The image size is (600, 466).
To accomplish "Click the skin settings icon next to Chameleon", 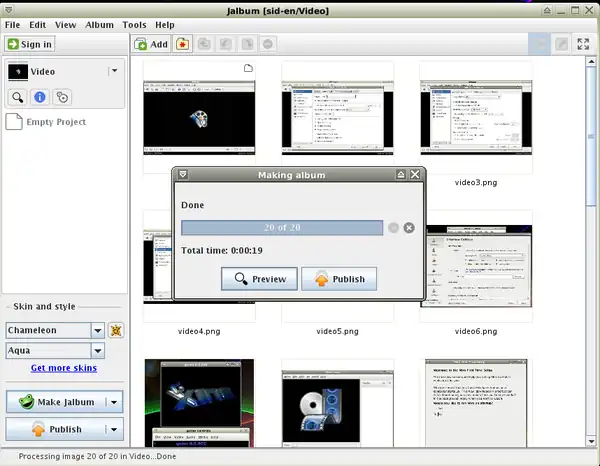I will (x=116, y=330).
